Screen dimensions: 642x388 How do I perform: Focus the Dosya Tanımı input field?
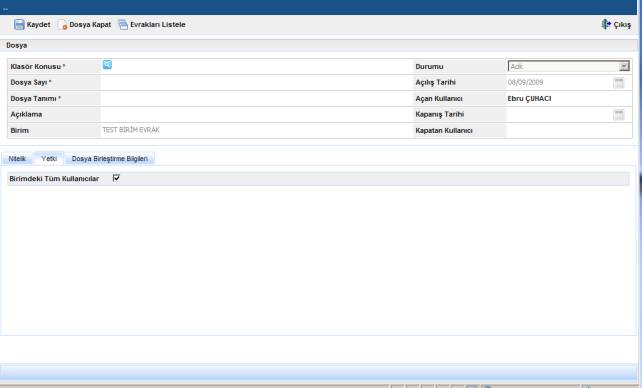tap(256, 99)
